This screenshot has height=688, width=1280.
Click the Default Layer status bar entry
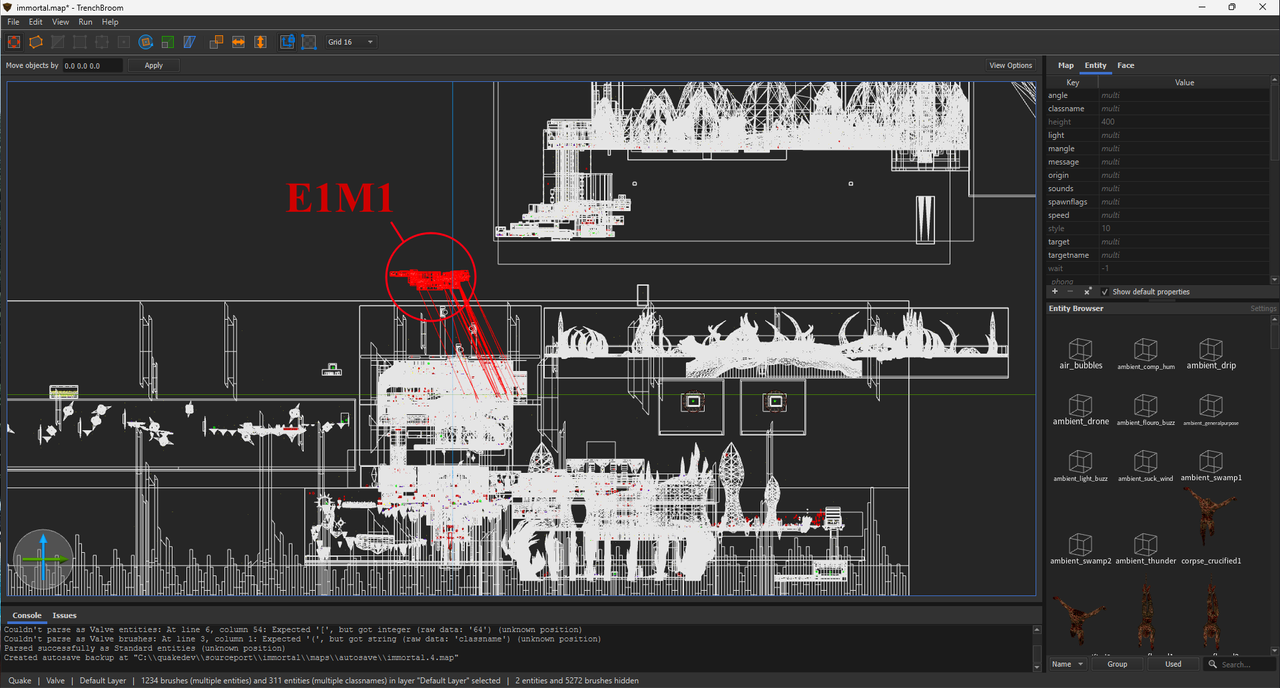coord(103,681)
